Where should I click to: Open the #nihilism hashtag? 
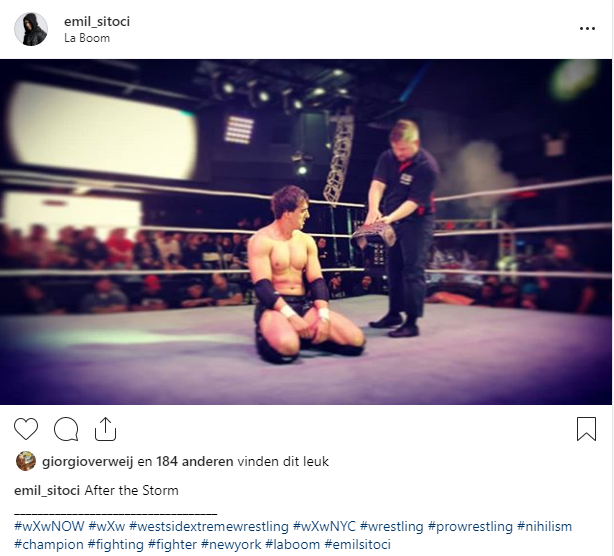[544, 526]
